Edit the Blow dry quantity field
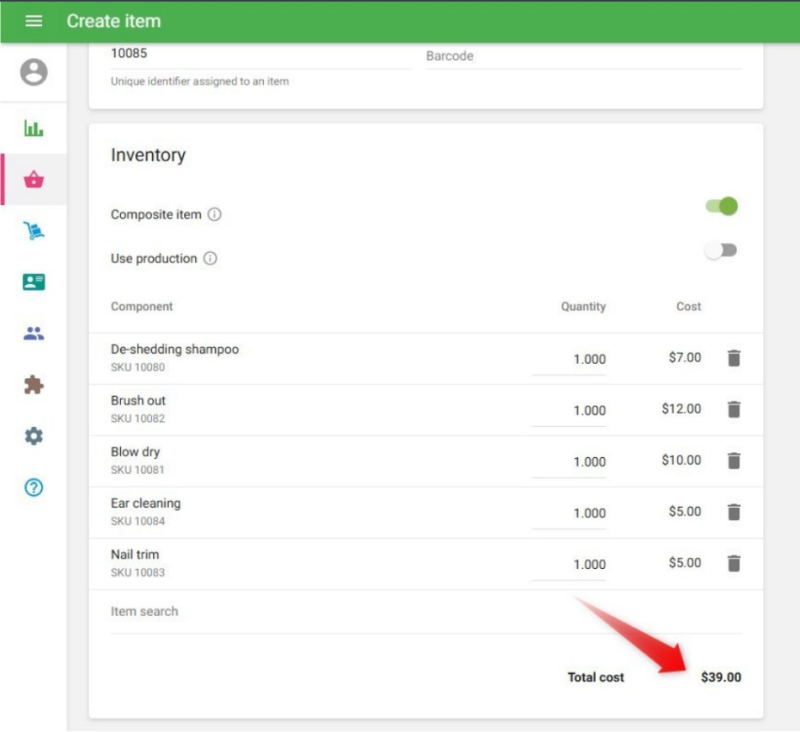Image resolution: width=800 pixels, height=732 pixels. [570, 462]
